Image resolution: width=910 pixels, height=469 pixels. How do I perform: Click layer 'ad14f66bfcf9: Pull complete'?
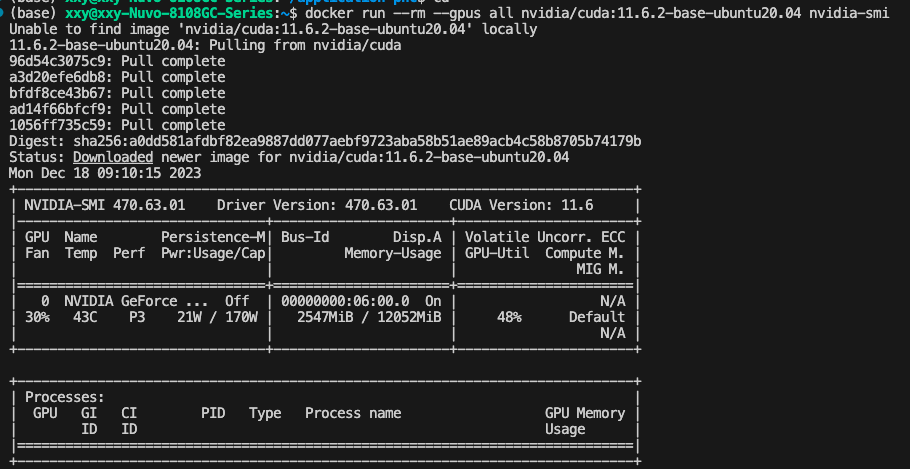117,109
